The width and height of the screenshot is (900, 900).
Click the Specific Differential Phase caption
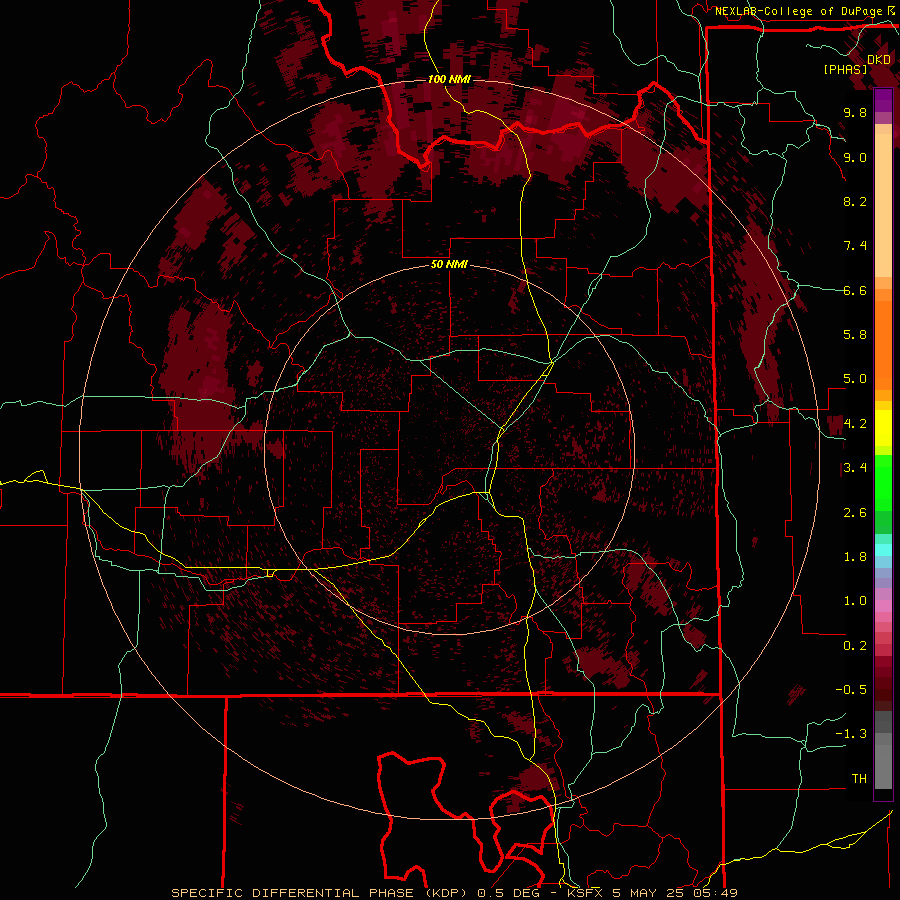454,893
